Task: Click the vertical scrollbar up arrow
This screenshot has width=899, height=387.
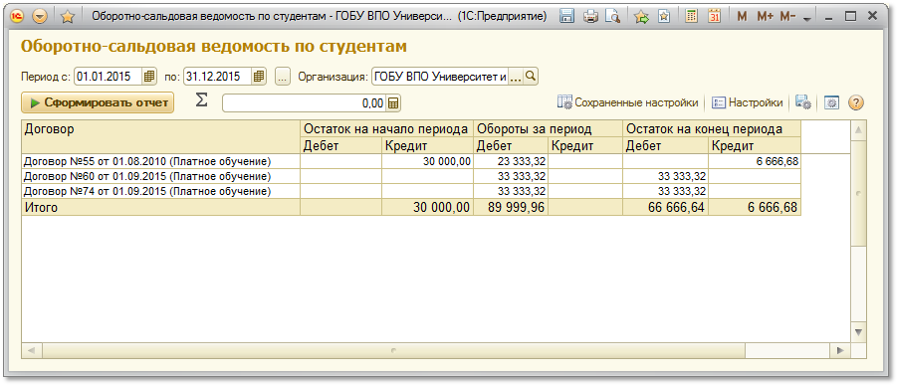Action: click(858, 130)
